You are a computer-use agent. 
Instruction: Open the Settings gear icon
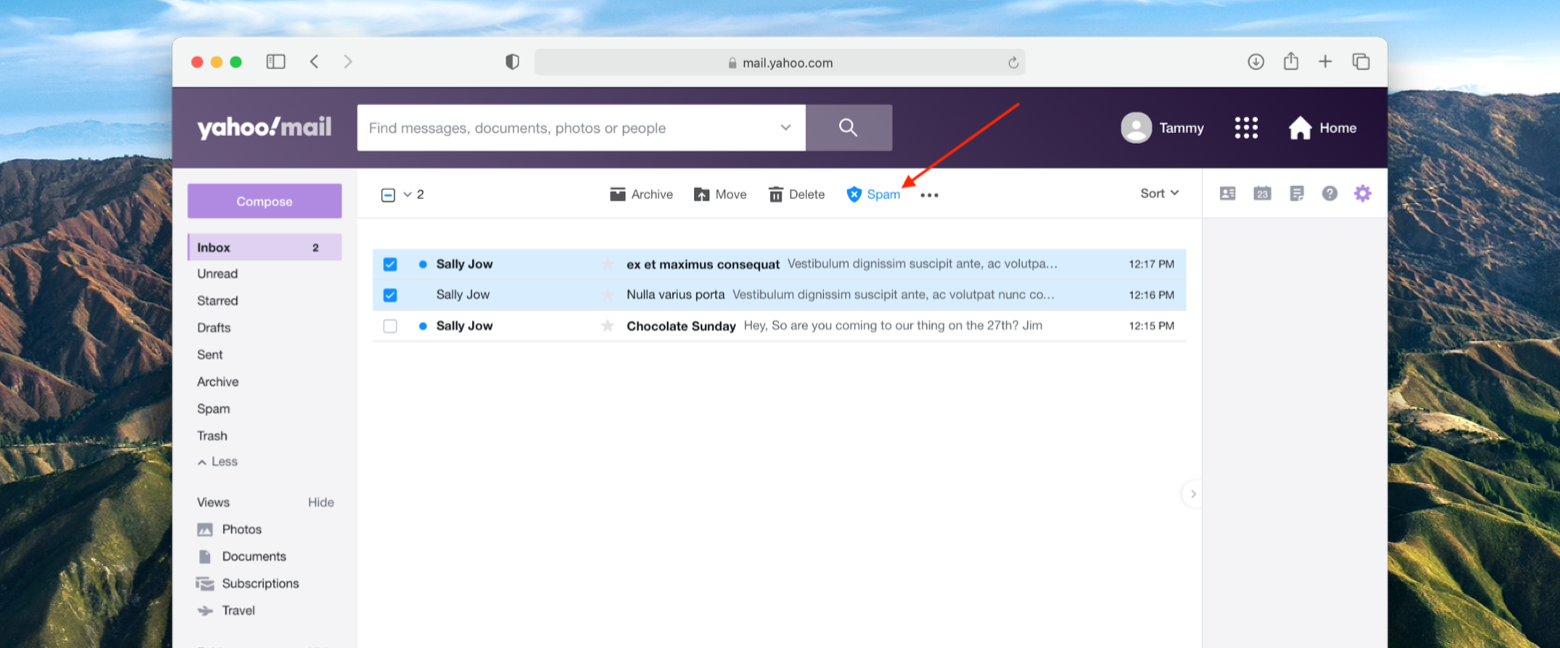1362,194
